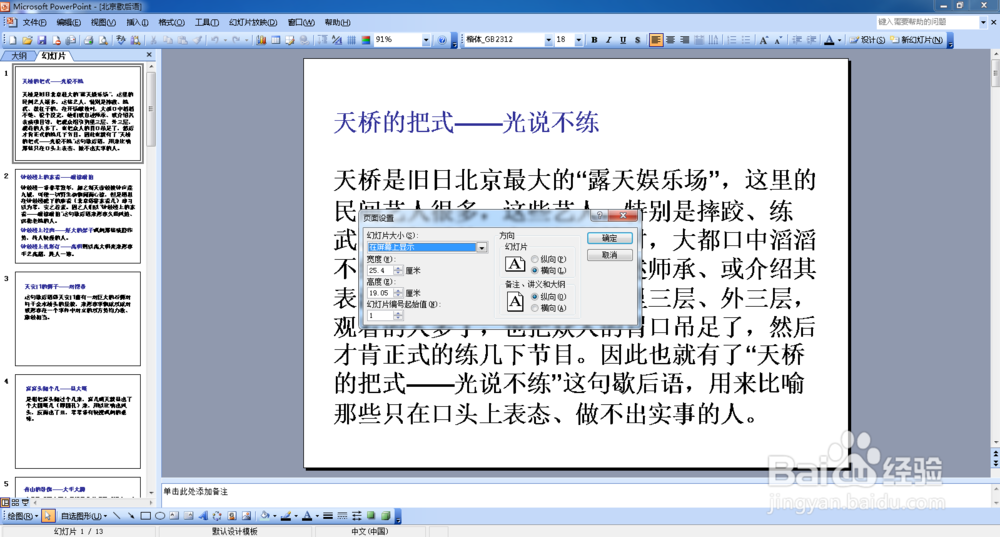Screen dimensions: 1000x537
Task: Open the 自选图形 (AutoShapes) dropdown
Action: coord(84,516)
